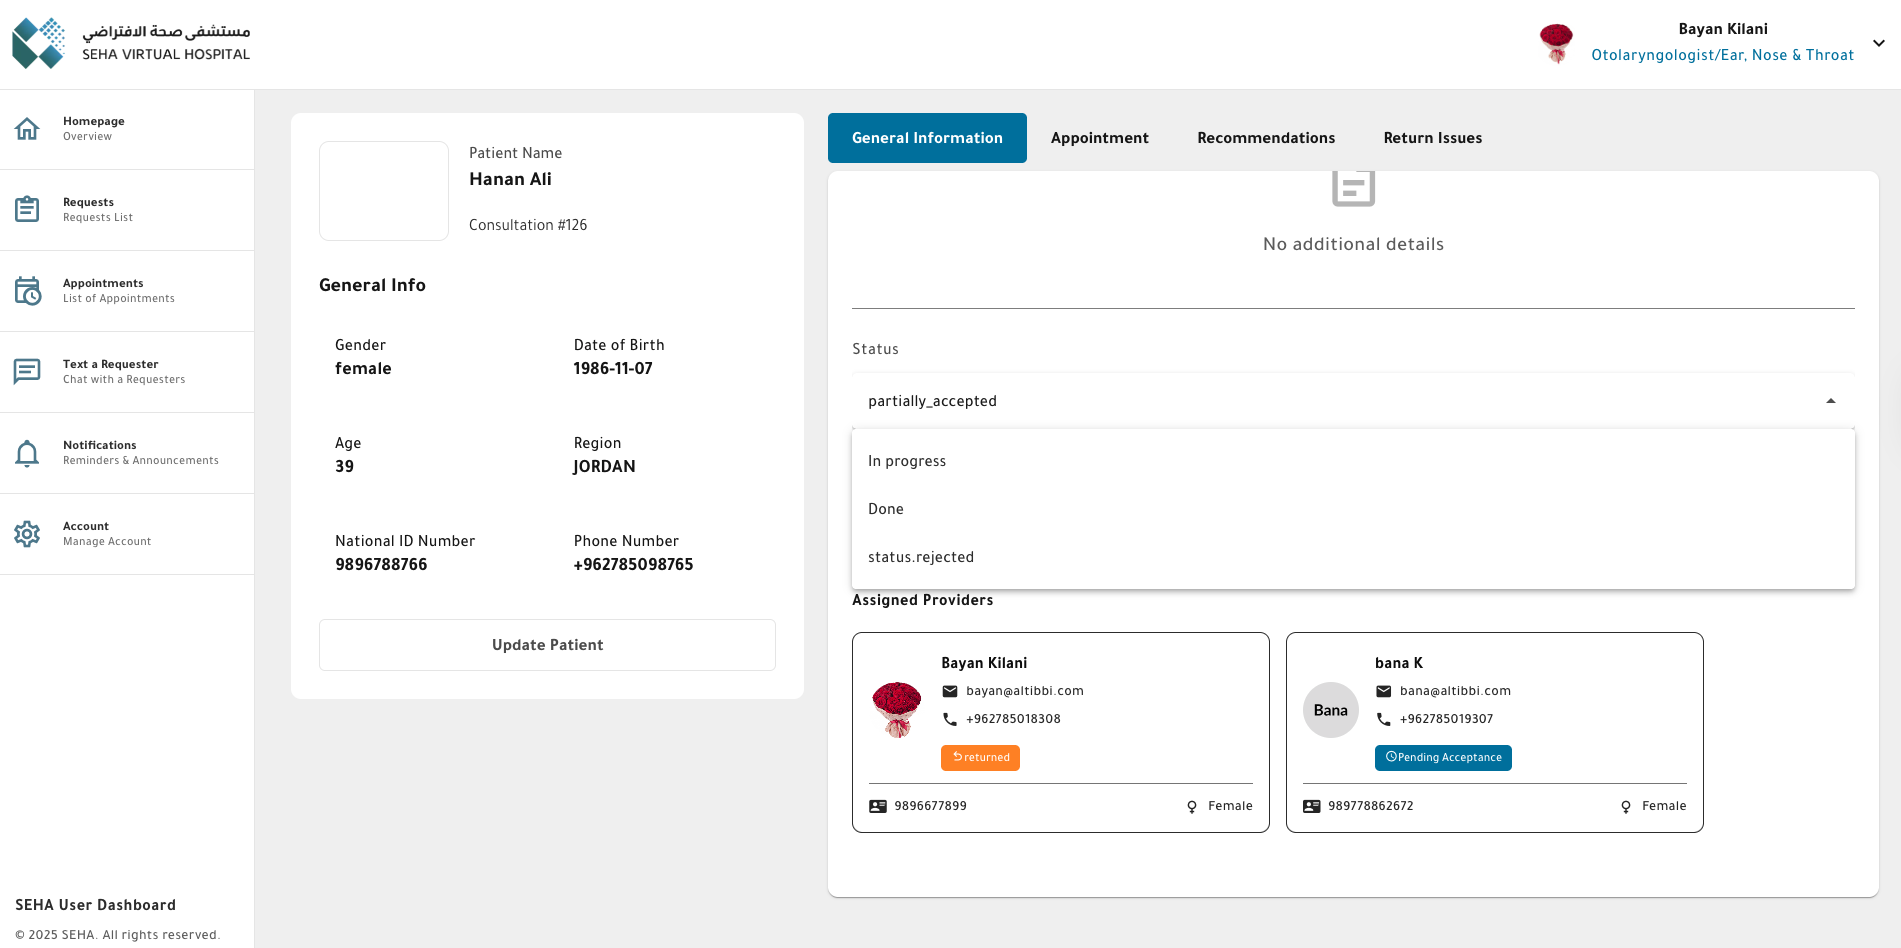The image size is (1901, 948).
Task: Collapse the Status dropdown arrow
Action: (1830, 401)
